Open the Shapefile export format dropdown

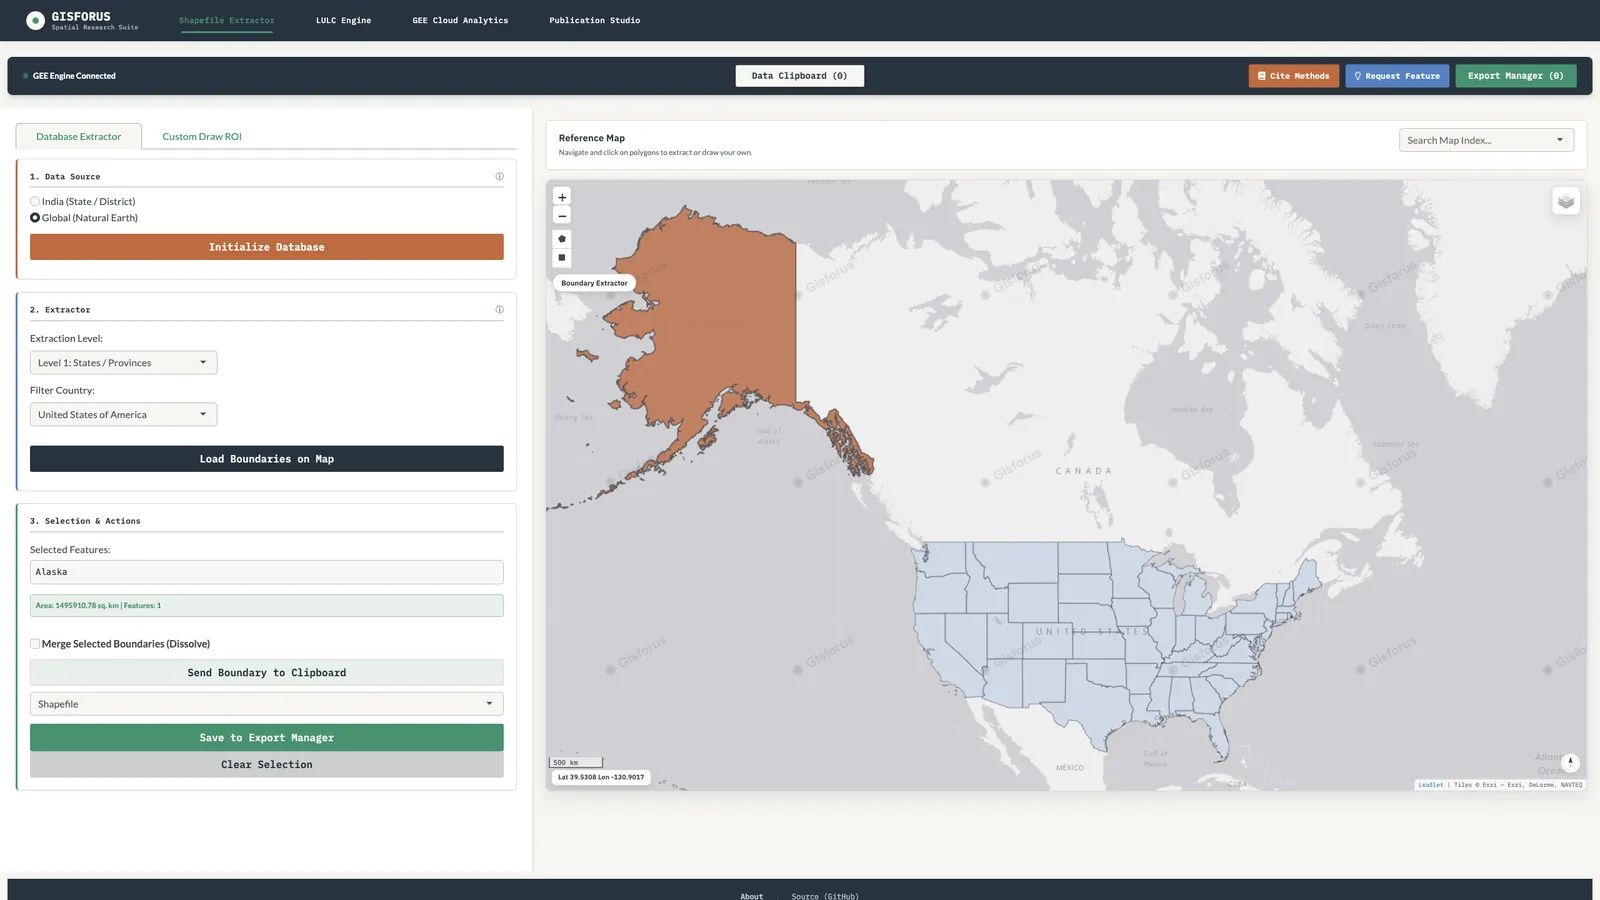tap(266, 704)
